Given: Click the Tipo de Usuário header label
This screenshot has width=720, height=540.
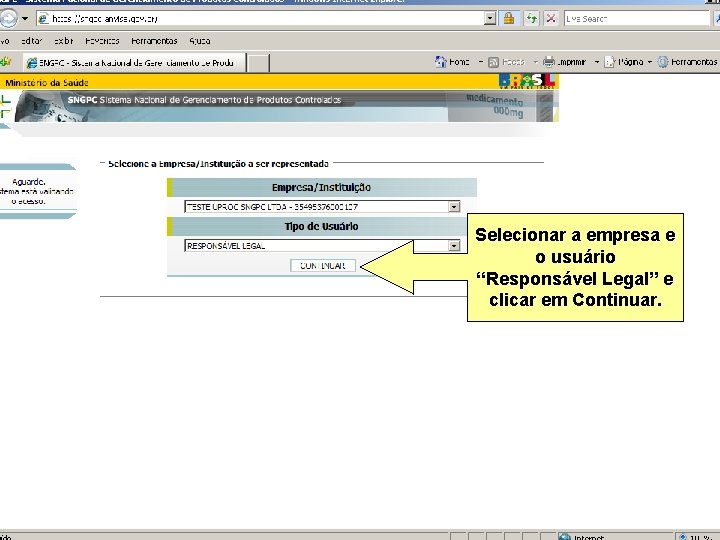Looking at the screenshot, I should [321, 226].
